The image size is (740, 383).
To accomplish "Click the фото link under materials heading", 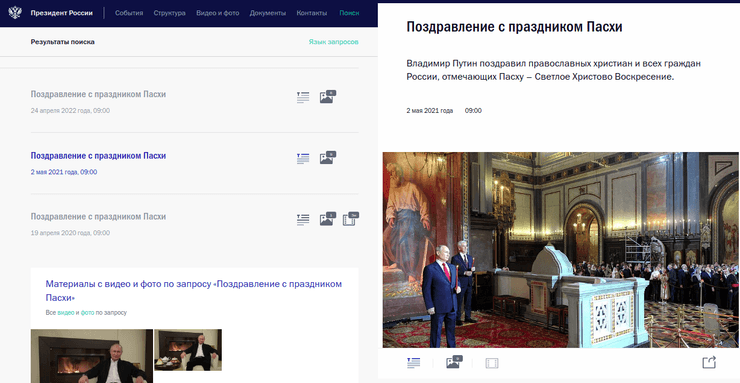I will pos(87,313).
